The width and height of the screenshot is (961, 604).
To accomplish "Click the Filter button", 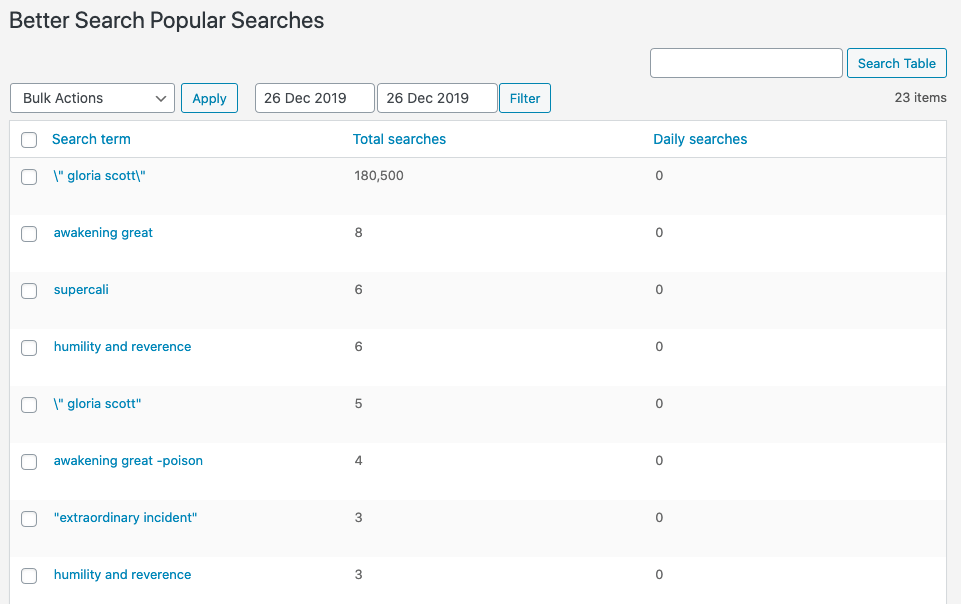I will coord(525,98).
